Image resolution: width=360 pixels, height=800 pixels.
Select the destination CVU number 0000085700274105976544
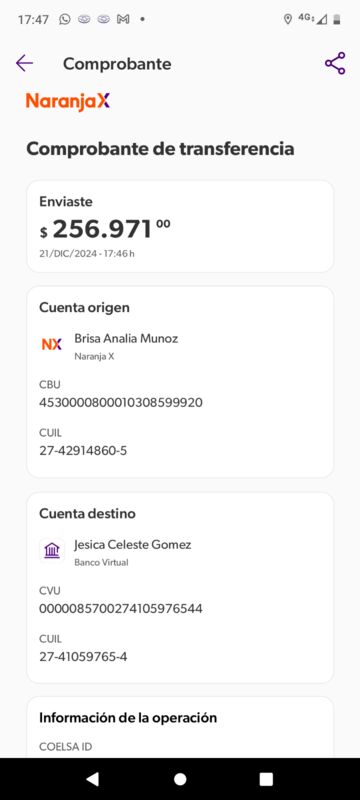coord(121,609)
